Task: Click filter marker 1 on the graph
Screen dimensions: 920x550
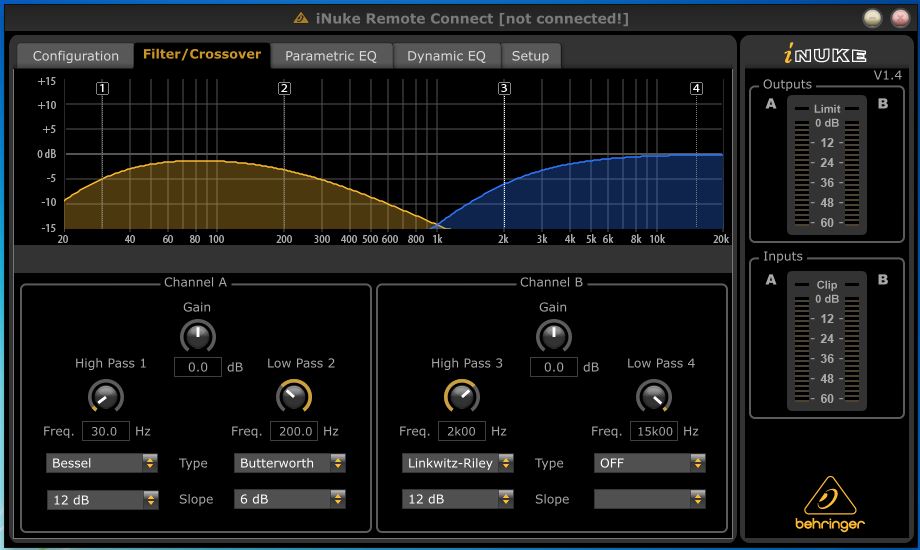Action: point(103,88)
